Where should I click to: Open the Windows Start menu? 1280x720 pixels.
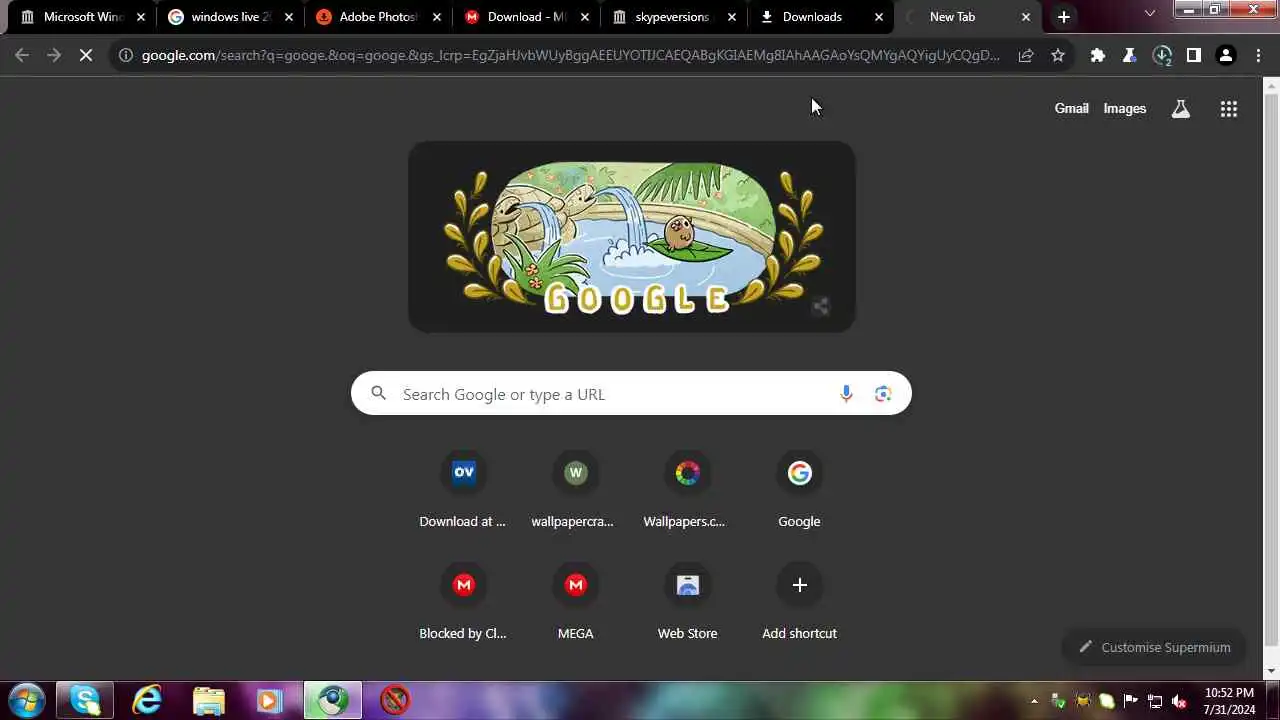[x=26, y=700]
